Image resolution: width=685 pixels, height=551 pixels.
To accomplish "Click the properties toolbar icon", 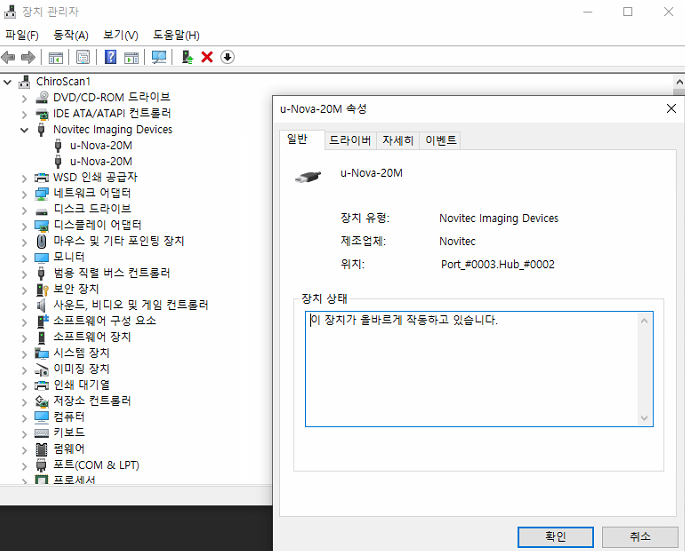I will [x=83, y=57].
